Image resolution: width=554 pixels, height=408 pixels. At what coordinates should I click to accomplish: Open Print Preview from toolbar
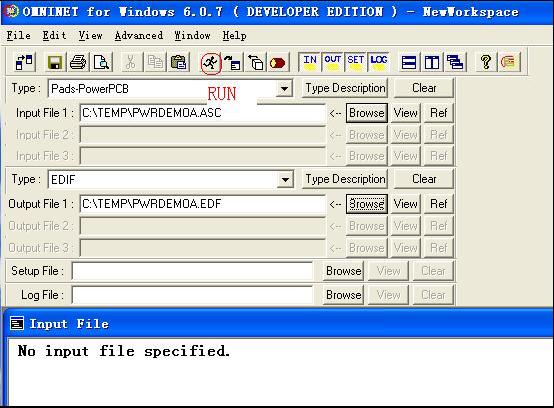click(101, 63)
